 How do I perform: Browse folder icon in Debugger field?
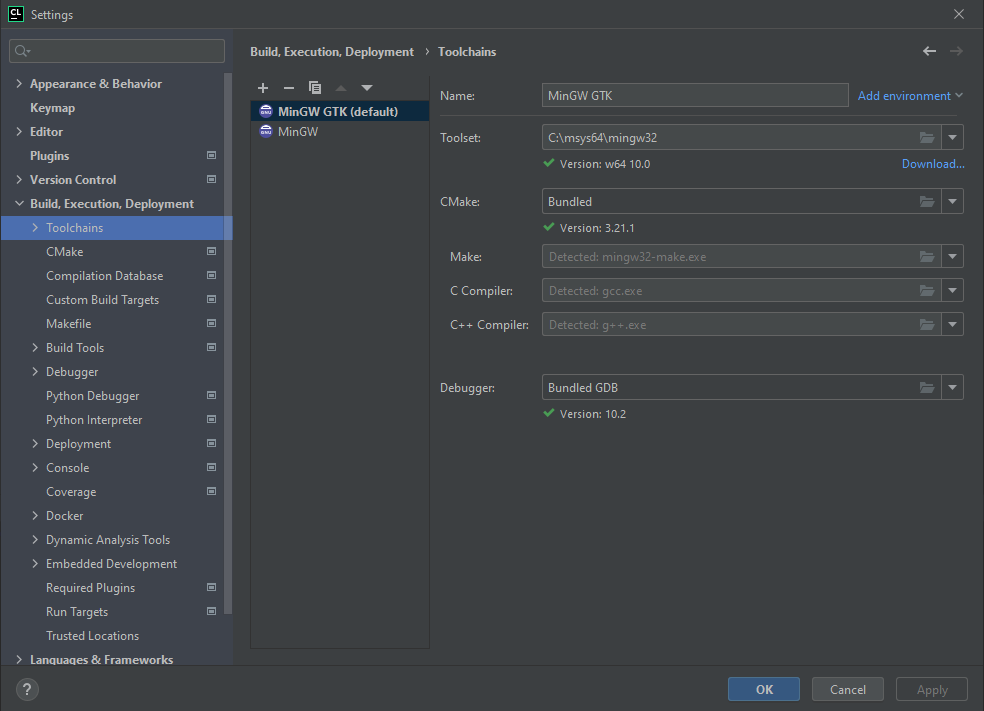point(927,388)
